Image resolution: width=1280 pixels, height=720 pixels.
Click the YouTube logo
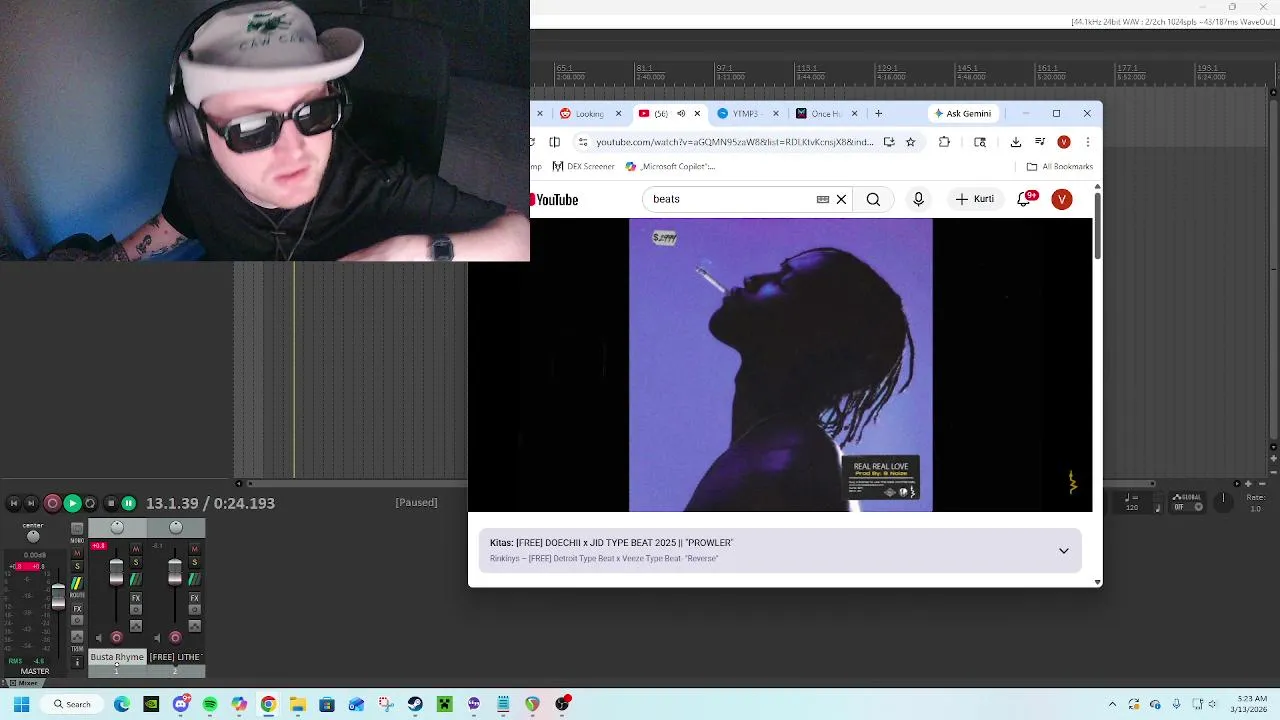pyautogui.click(x=555, y=200)
